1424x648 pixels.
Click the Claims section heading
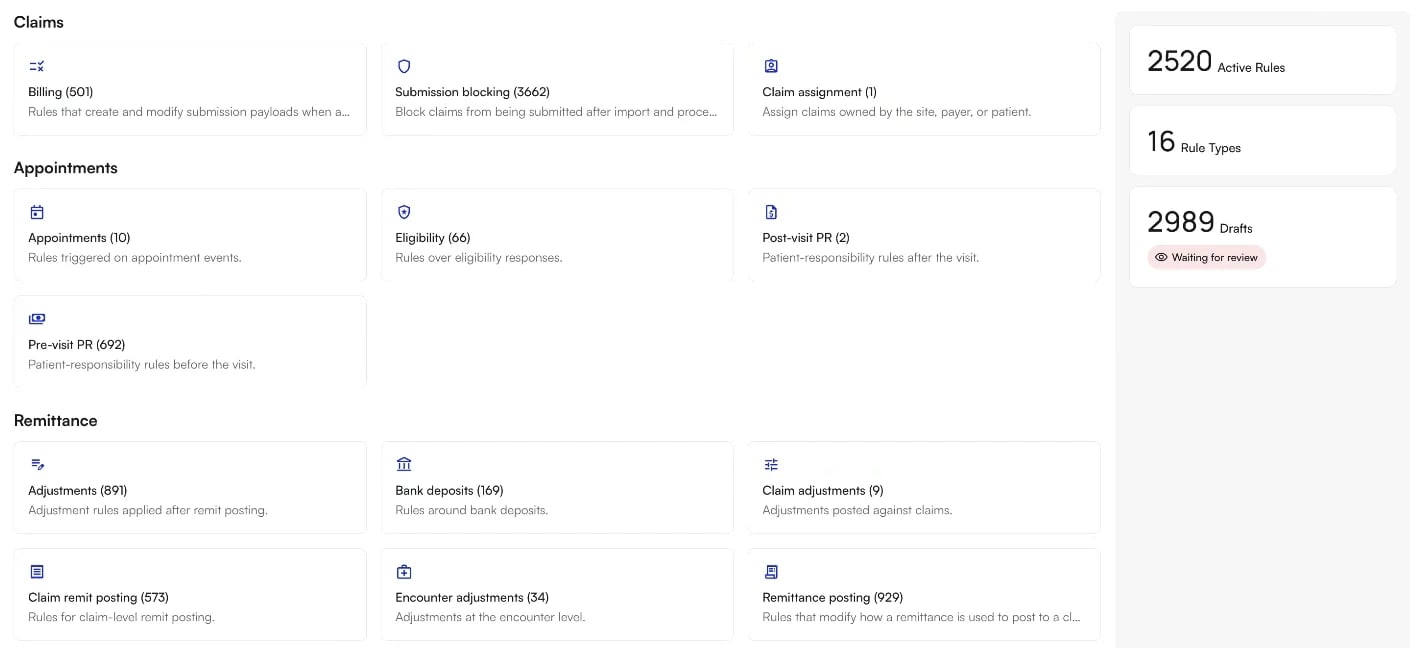click(x=39, y=21)
